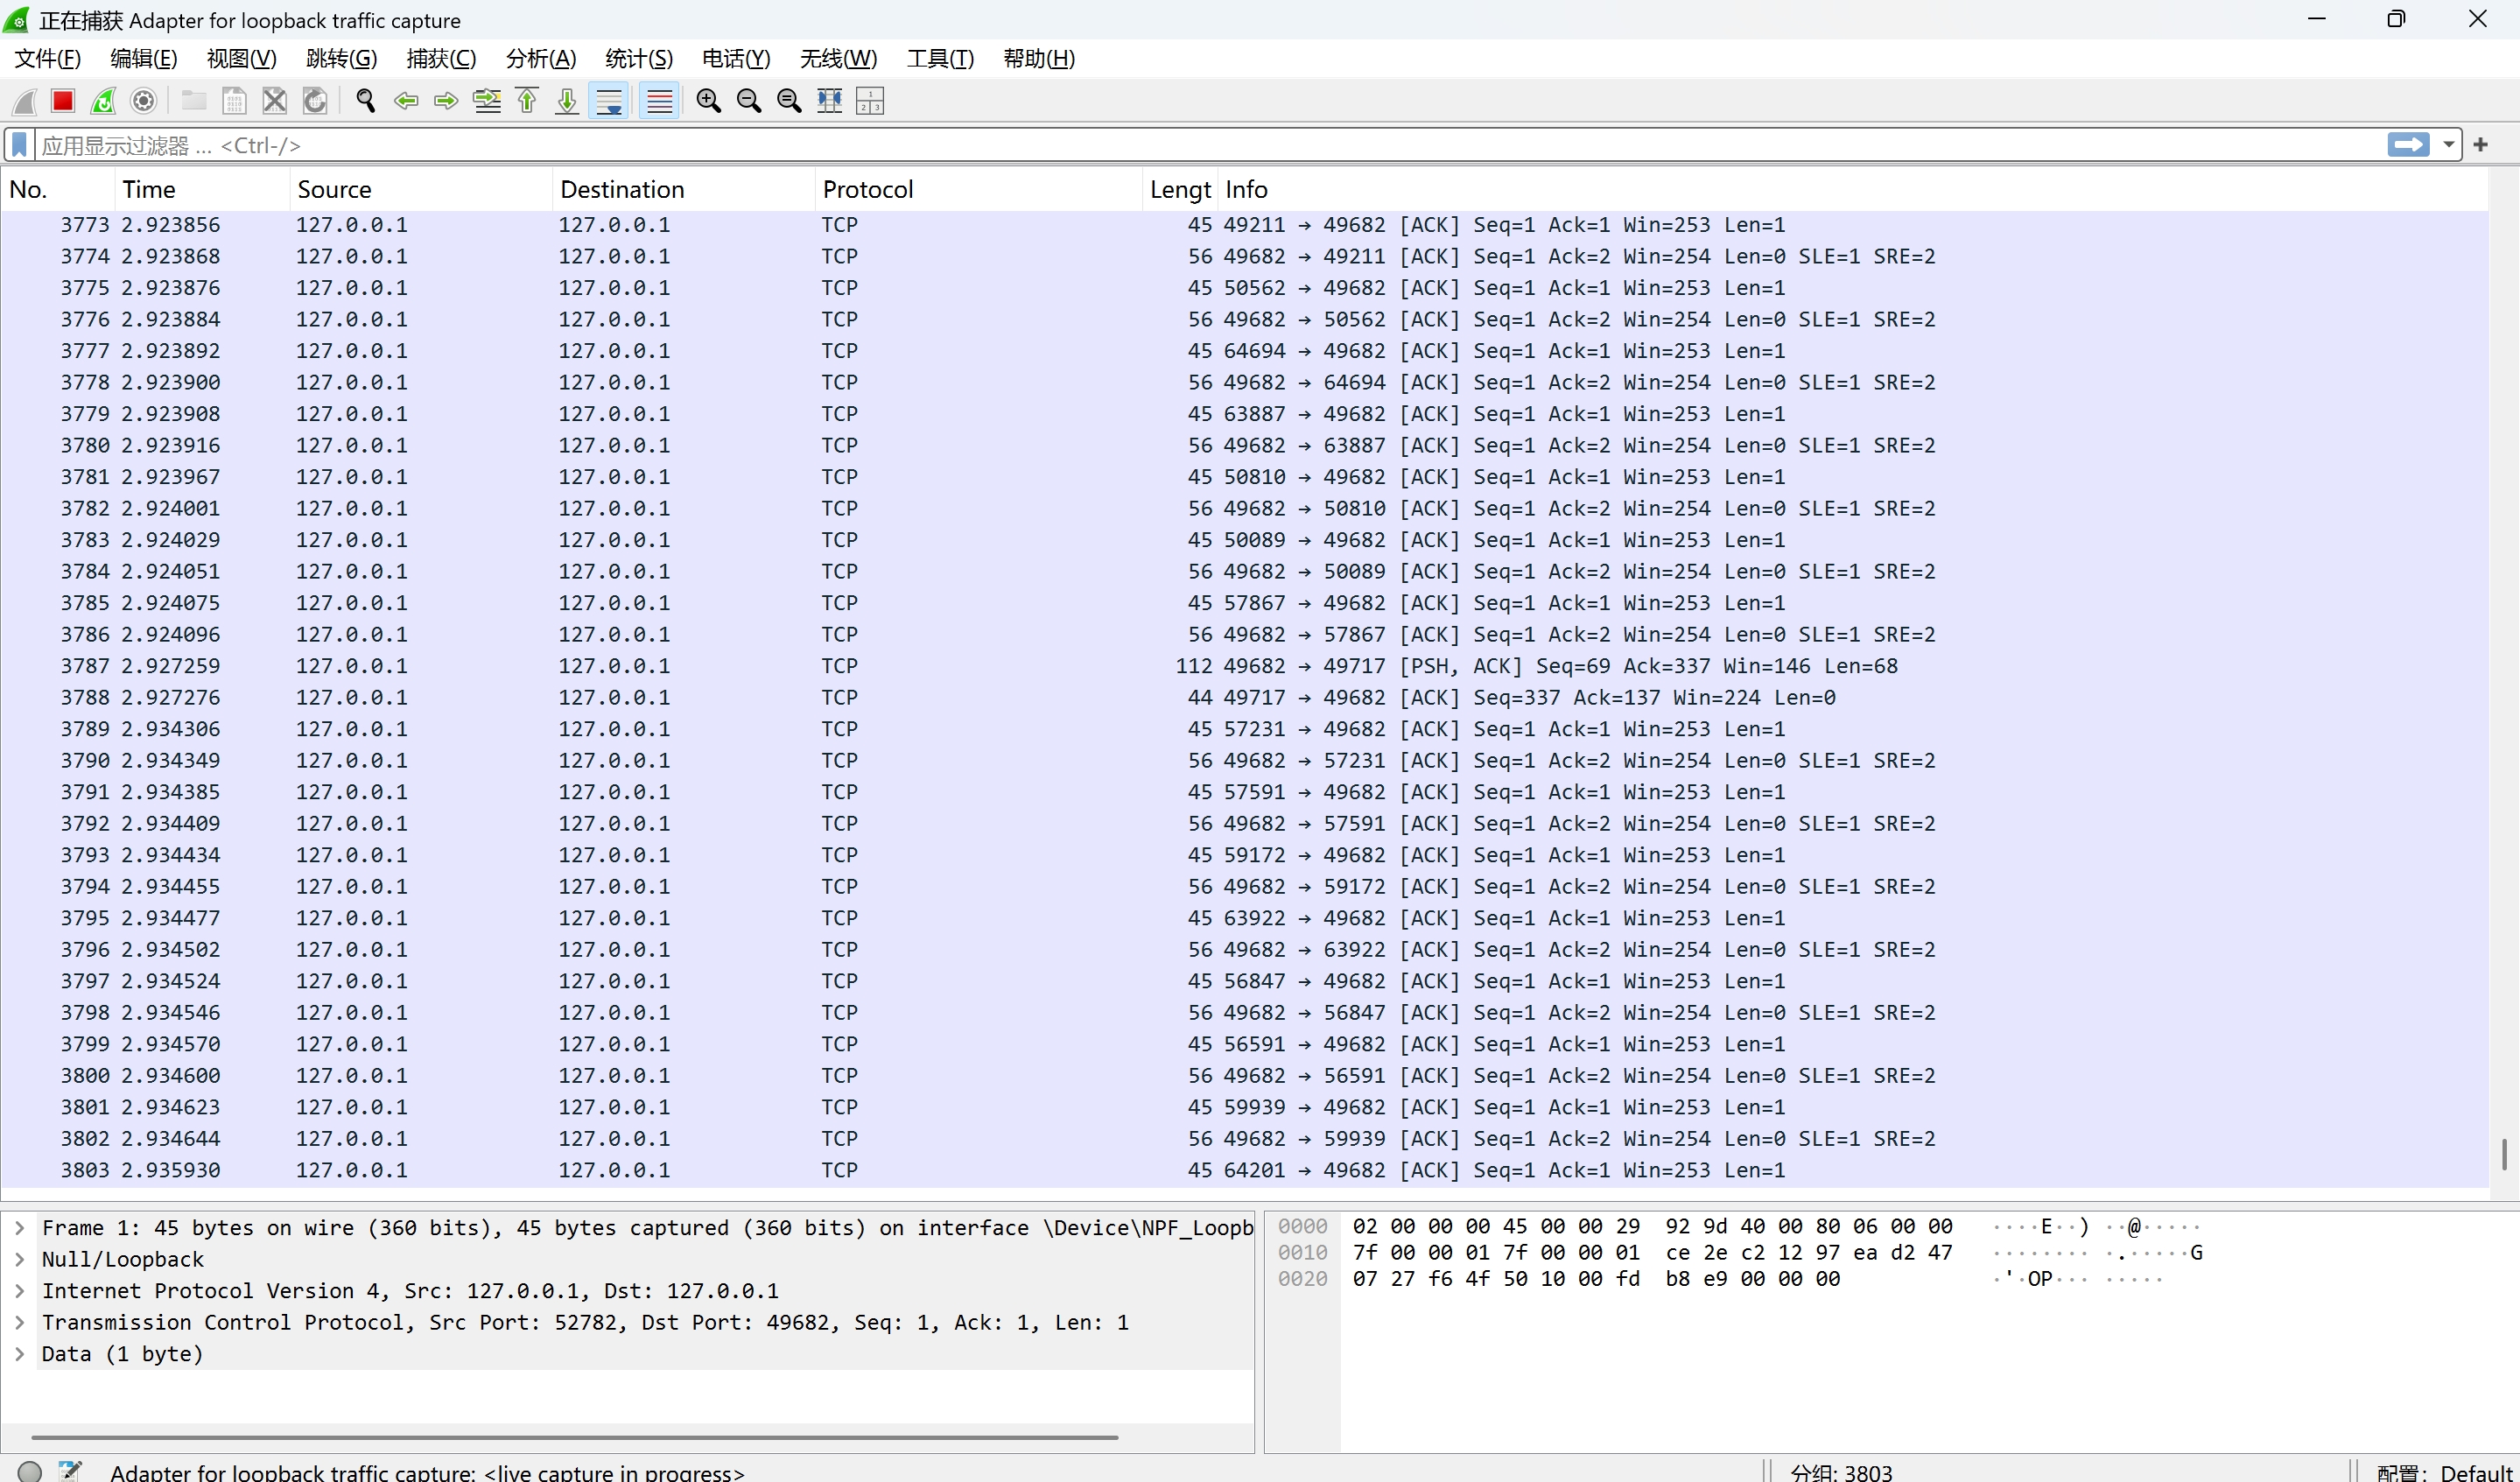Image resolution: width=2520 pixels, height=1482 pixels.
Task: Open the display filter history dropdown arrow
Action: coord(2448,146)
